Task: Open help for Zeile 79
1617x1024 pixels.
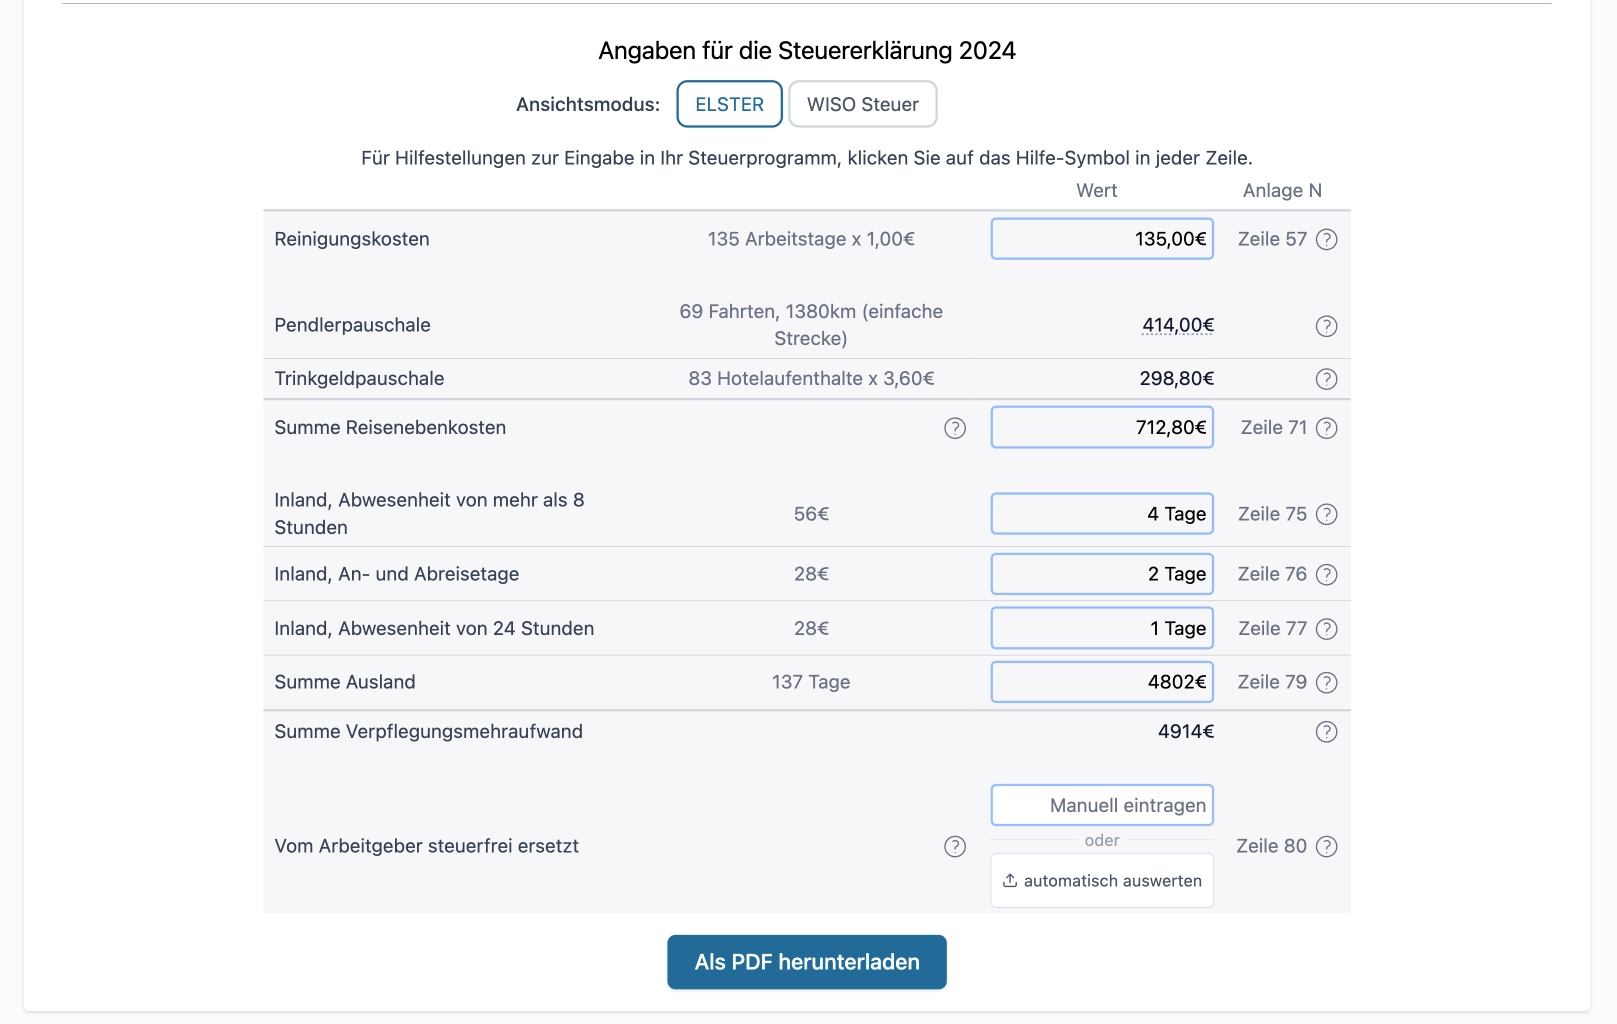Action: 1327,682
